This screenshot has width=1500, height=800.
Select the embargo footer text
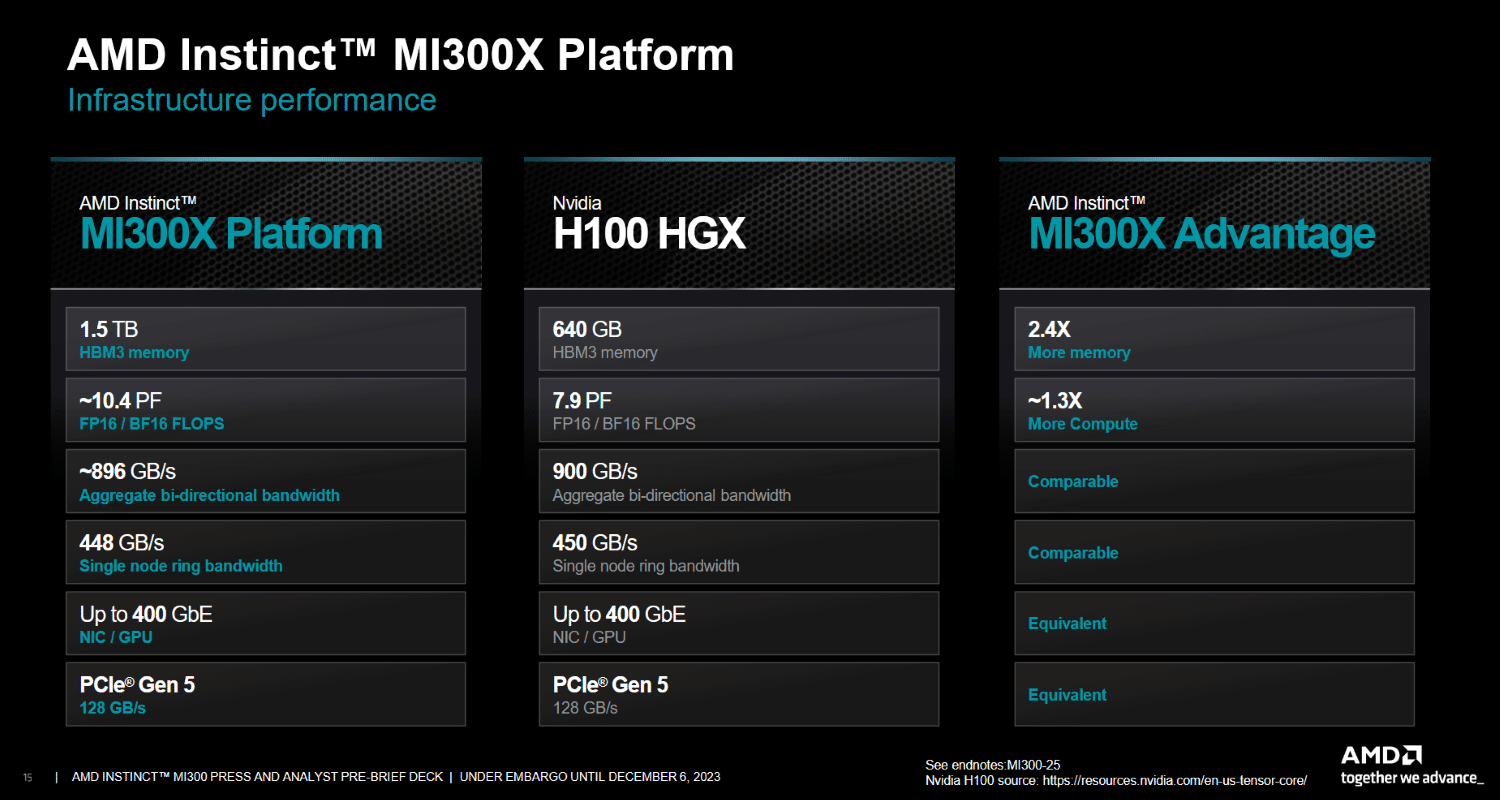pyautogui.click(x=590, y=777)
